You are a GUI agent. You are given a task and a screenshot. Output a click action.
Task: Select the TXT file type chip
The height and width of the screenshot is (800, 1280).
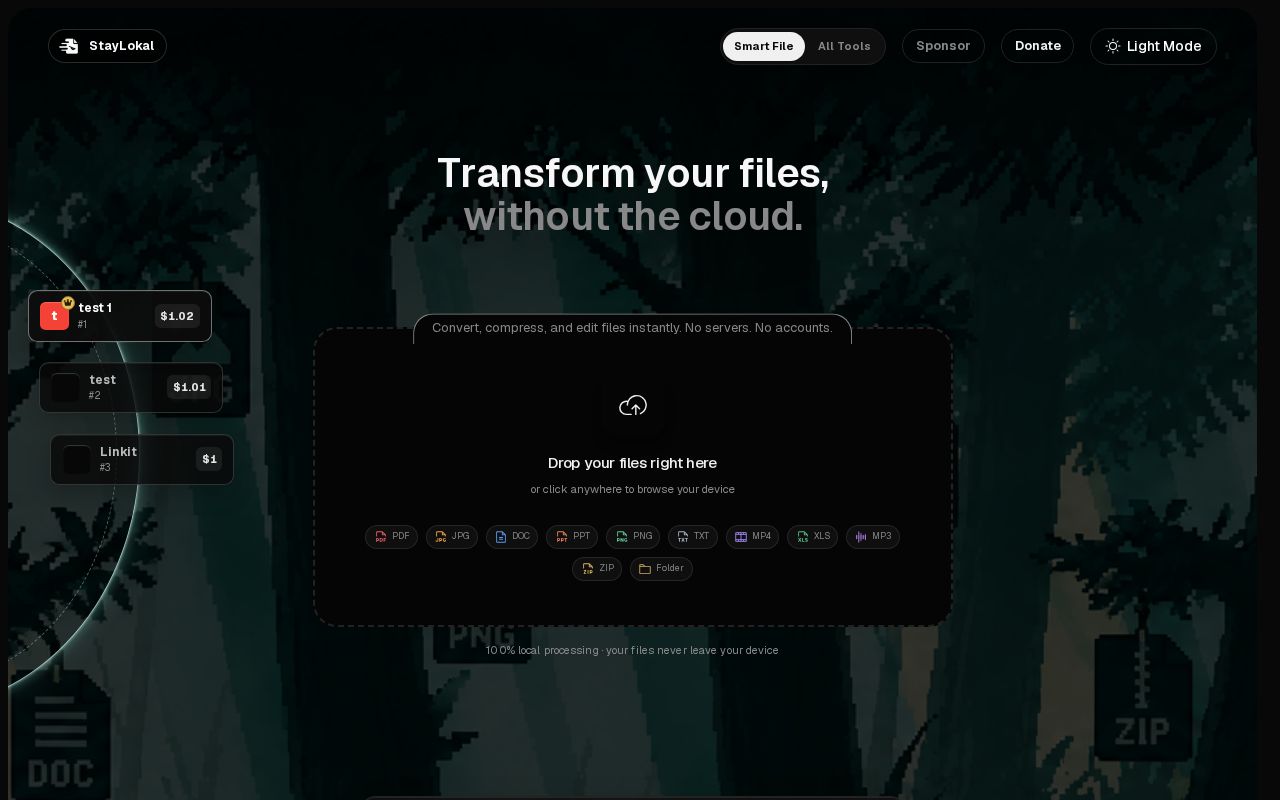pyautogui.click(x=693, y=537)
